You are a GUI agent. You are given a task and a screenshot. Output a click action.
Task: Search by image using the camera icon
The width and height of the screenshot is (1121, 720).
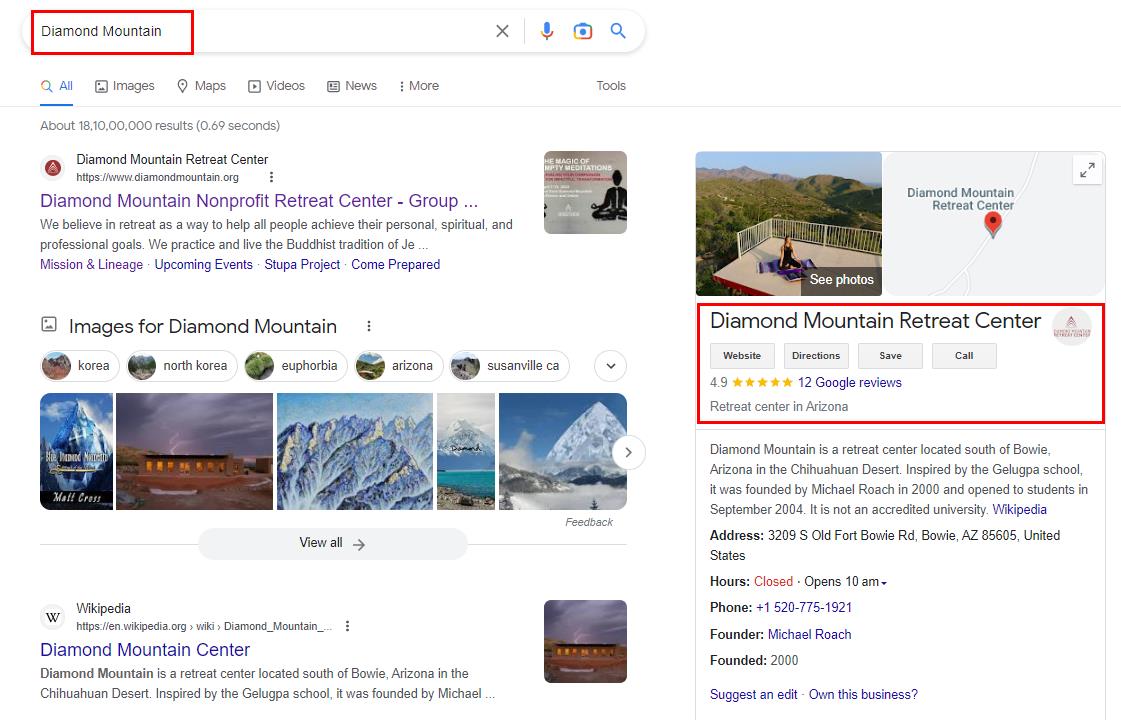point(583,31)
